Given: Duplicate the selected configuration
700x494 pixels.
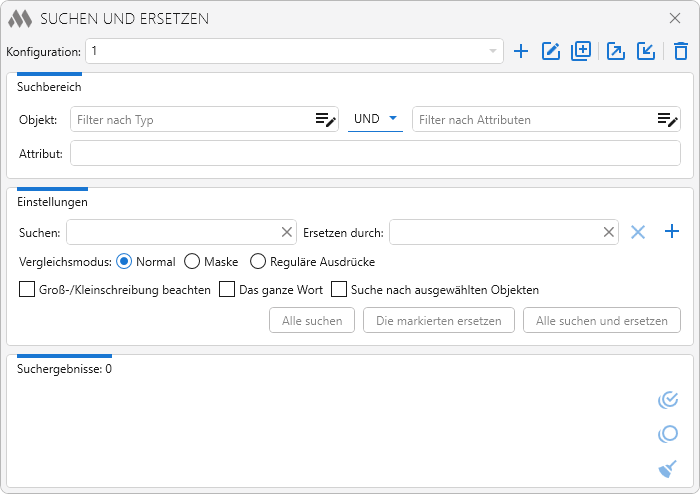Looking at the screenshot, I should (x=581, y=52).
